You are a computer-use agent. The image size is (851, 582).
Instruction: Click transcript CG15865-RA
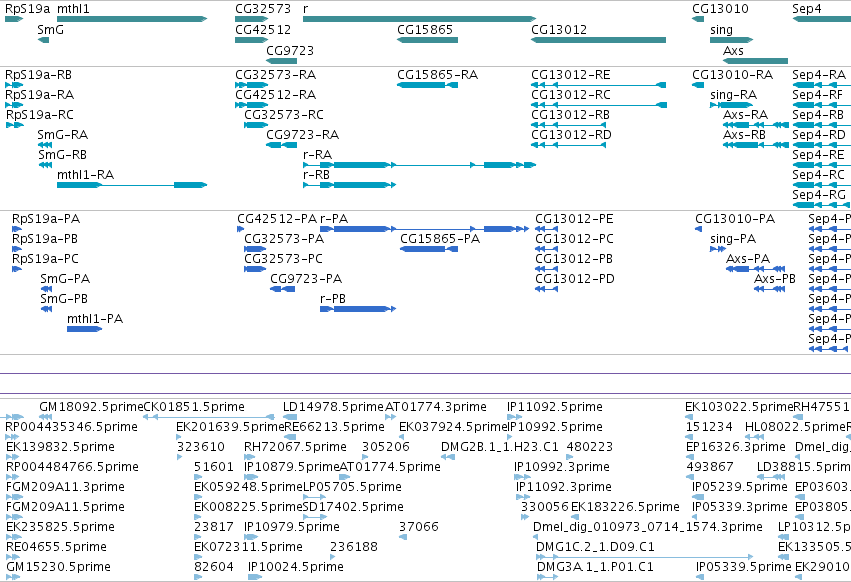(437, 75)
